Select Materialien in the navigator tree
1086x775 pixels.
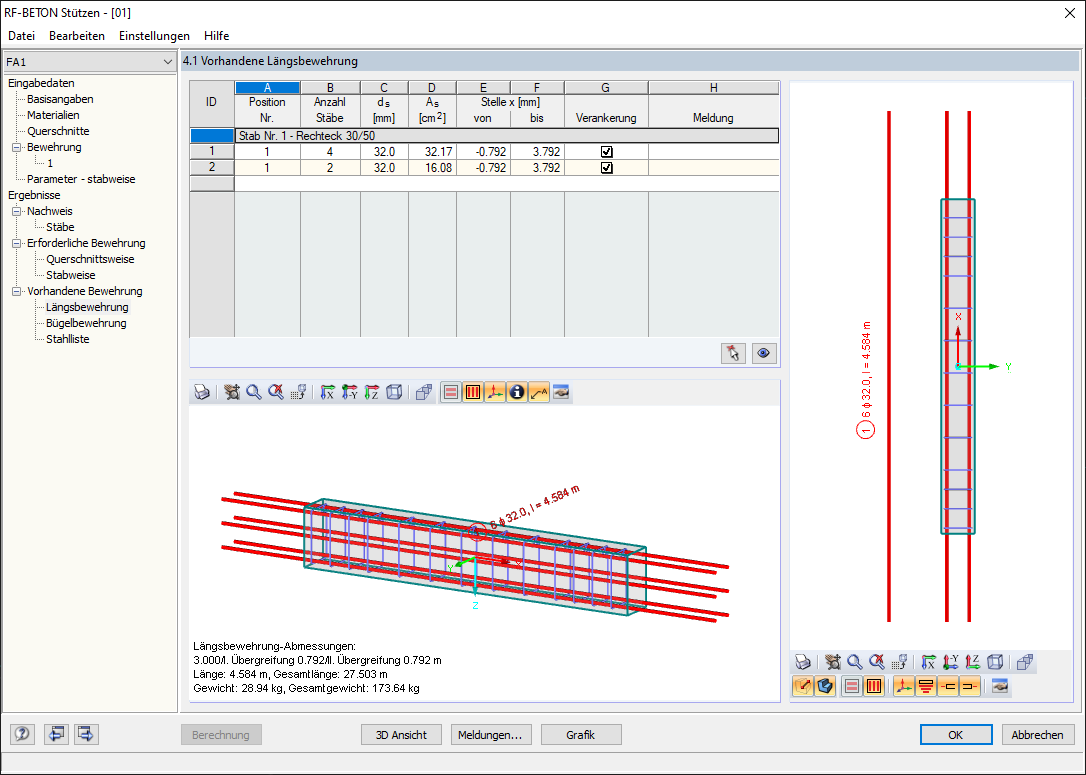53,115
